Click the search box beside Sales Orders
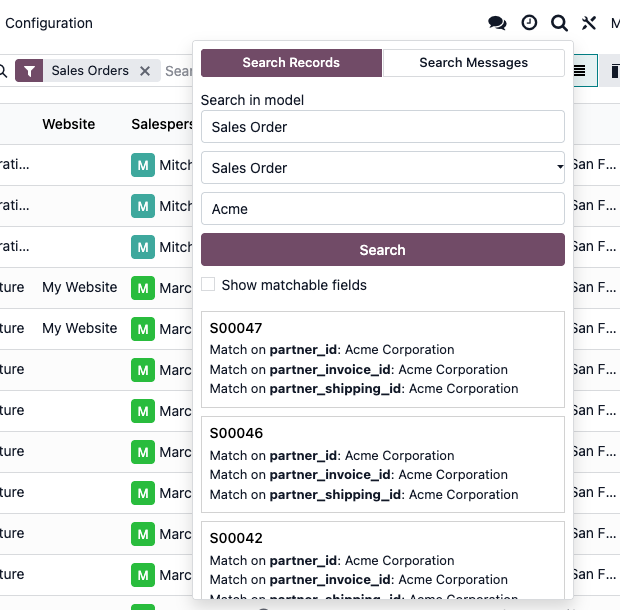Screen dimensions: 620x610 pyautogui.click(x=178, y=71)
